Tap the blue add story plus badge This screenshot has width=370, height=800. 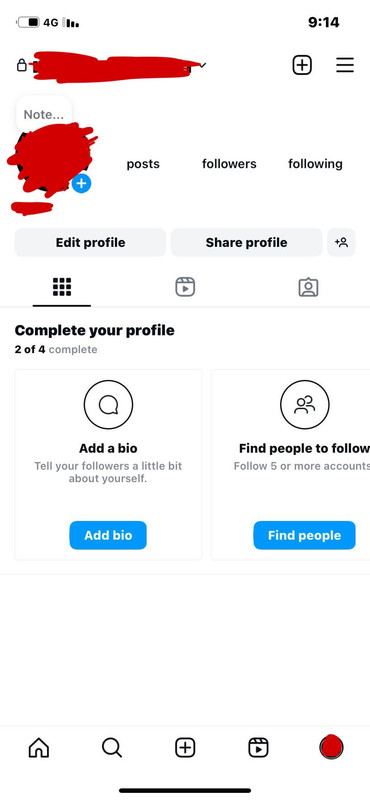click(x=81, y=183)
